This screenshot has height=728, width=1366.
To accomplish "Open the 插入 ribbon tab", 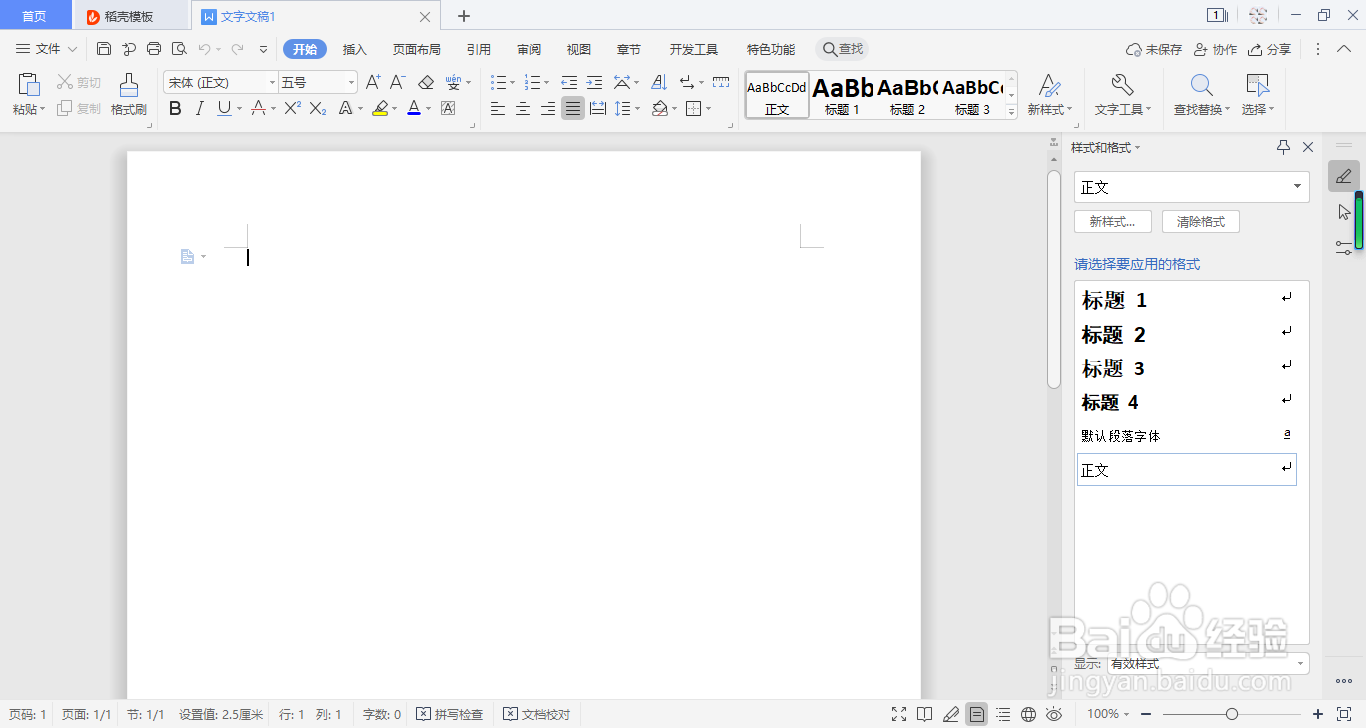I will 355,49.
